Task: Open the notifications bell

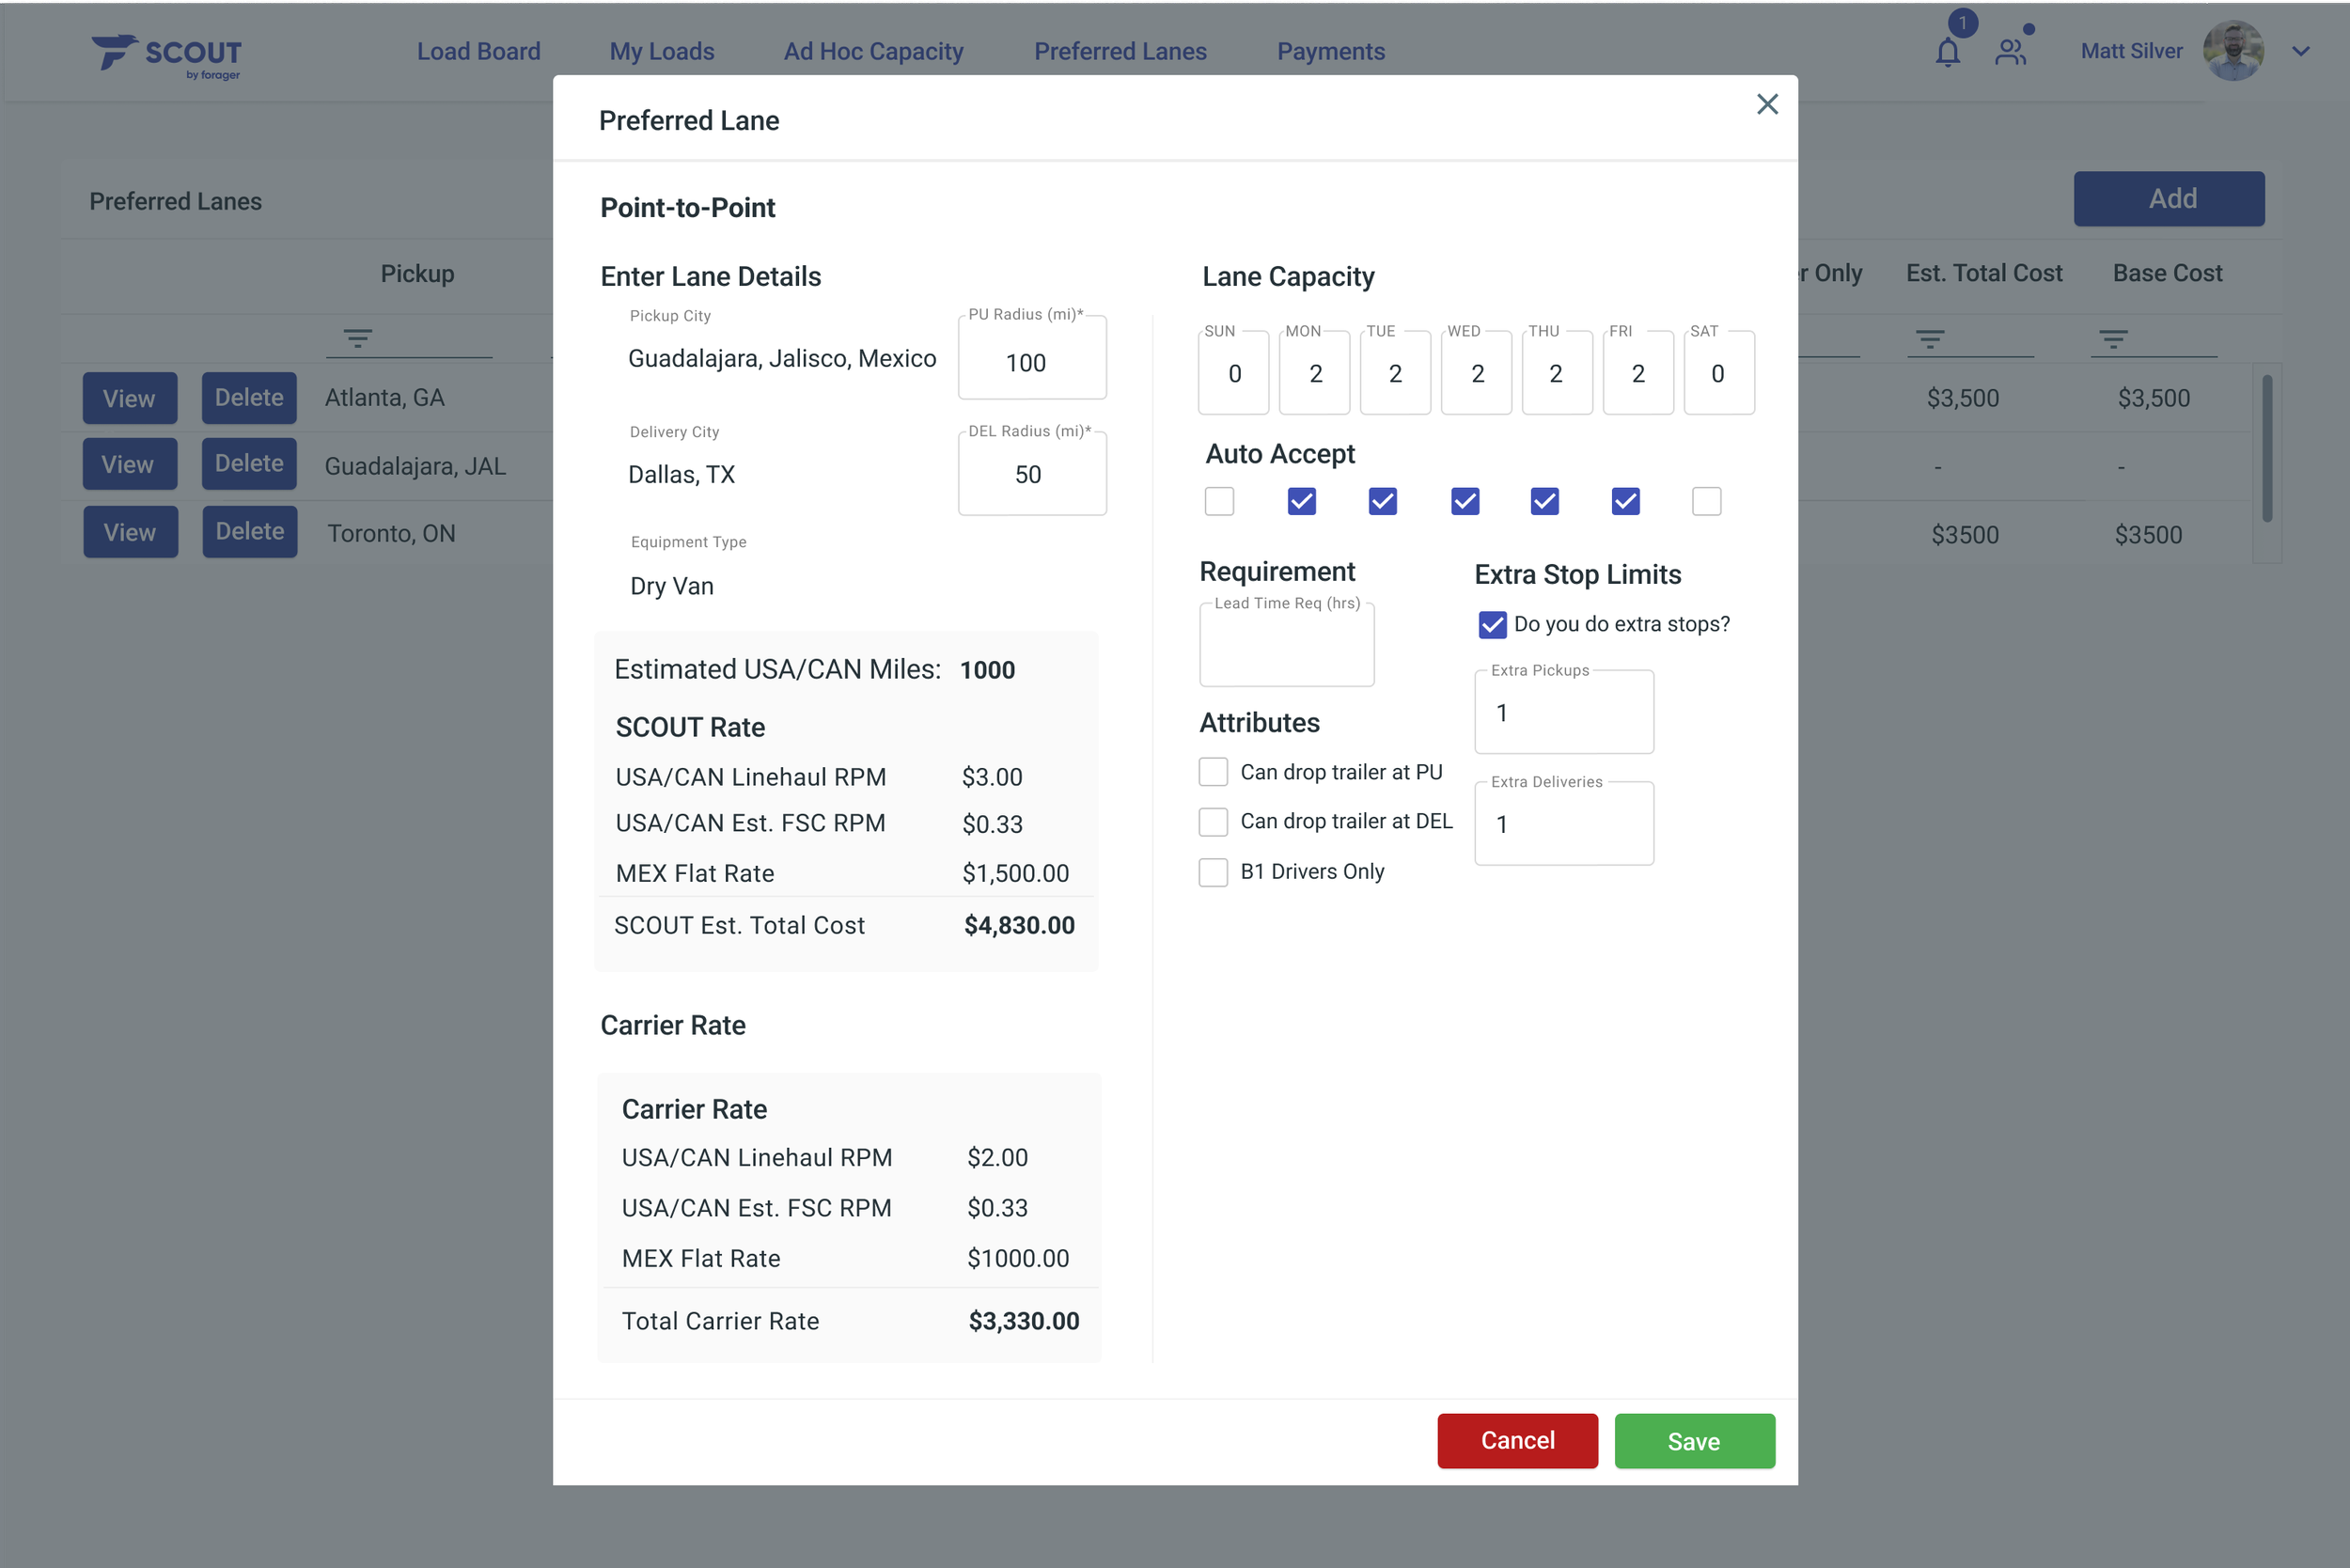Action: pyautogui.click(x=1946, y=52)
